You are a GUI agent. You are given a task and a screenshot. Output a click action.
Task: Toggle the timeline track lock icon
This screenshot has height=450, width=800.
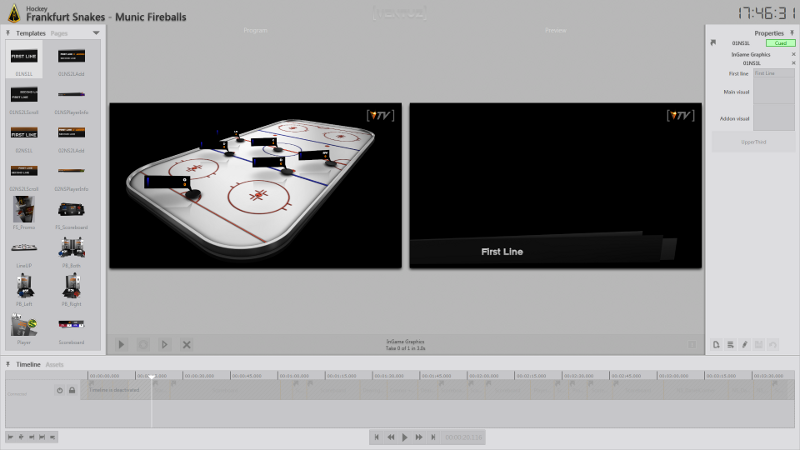pos(71,390)
